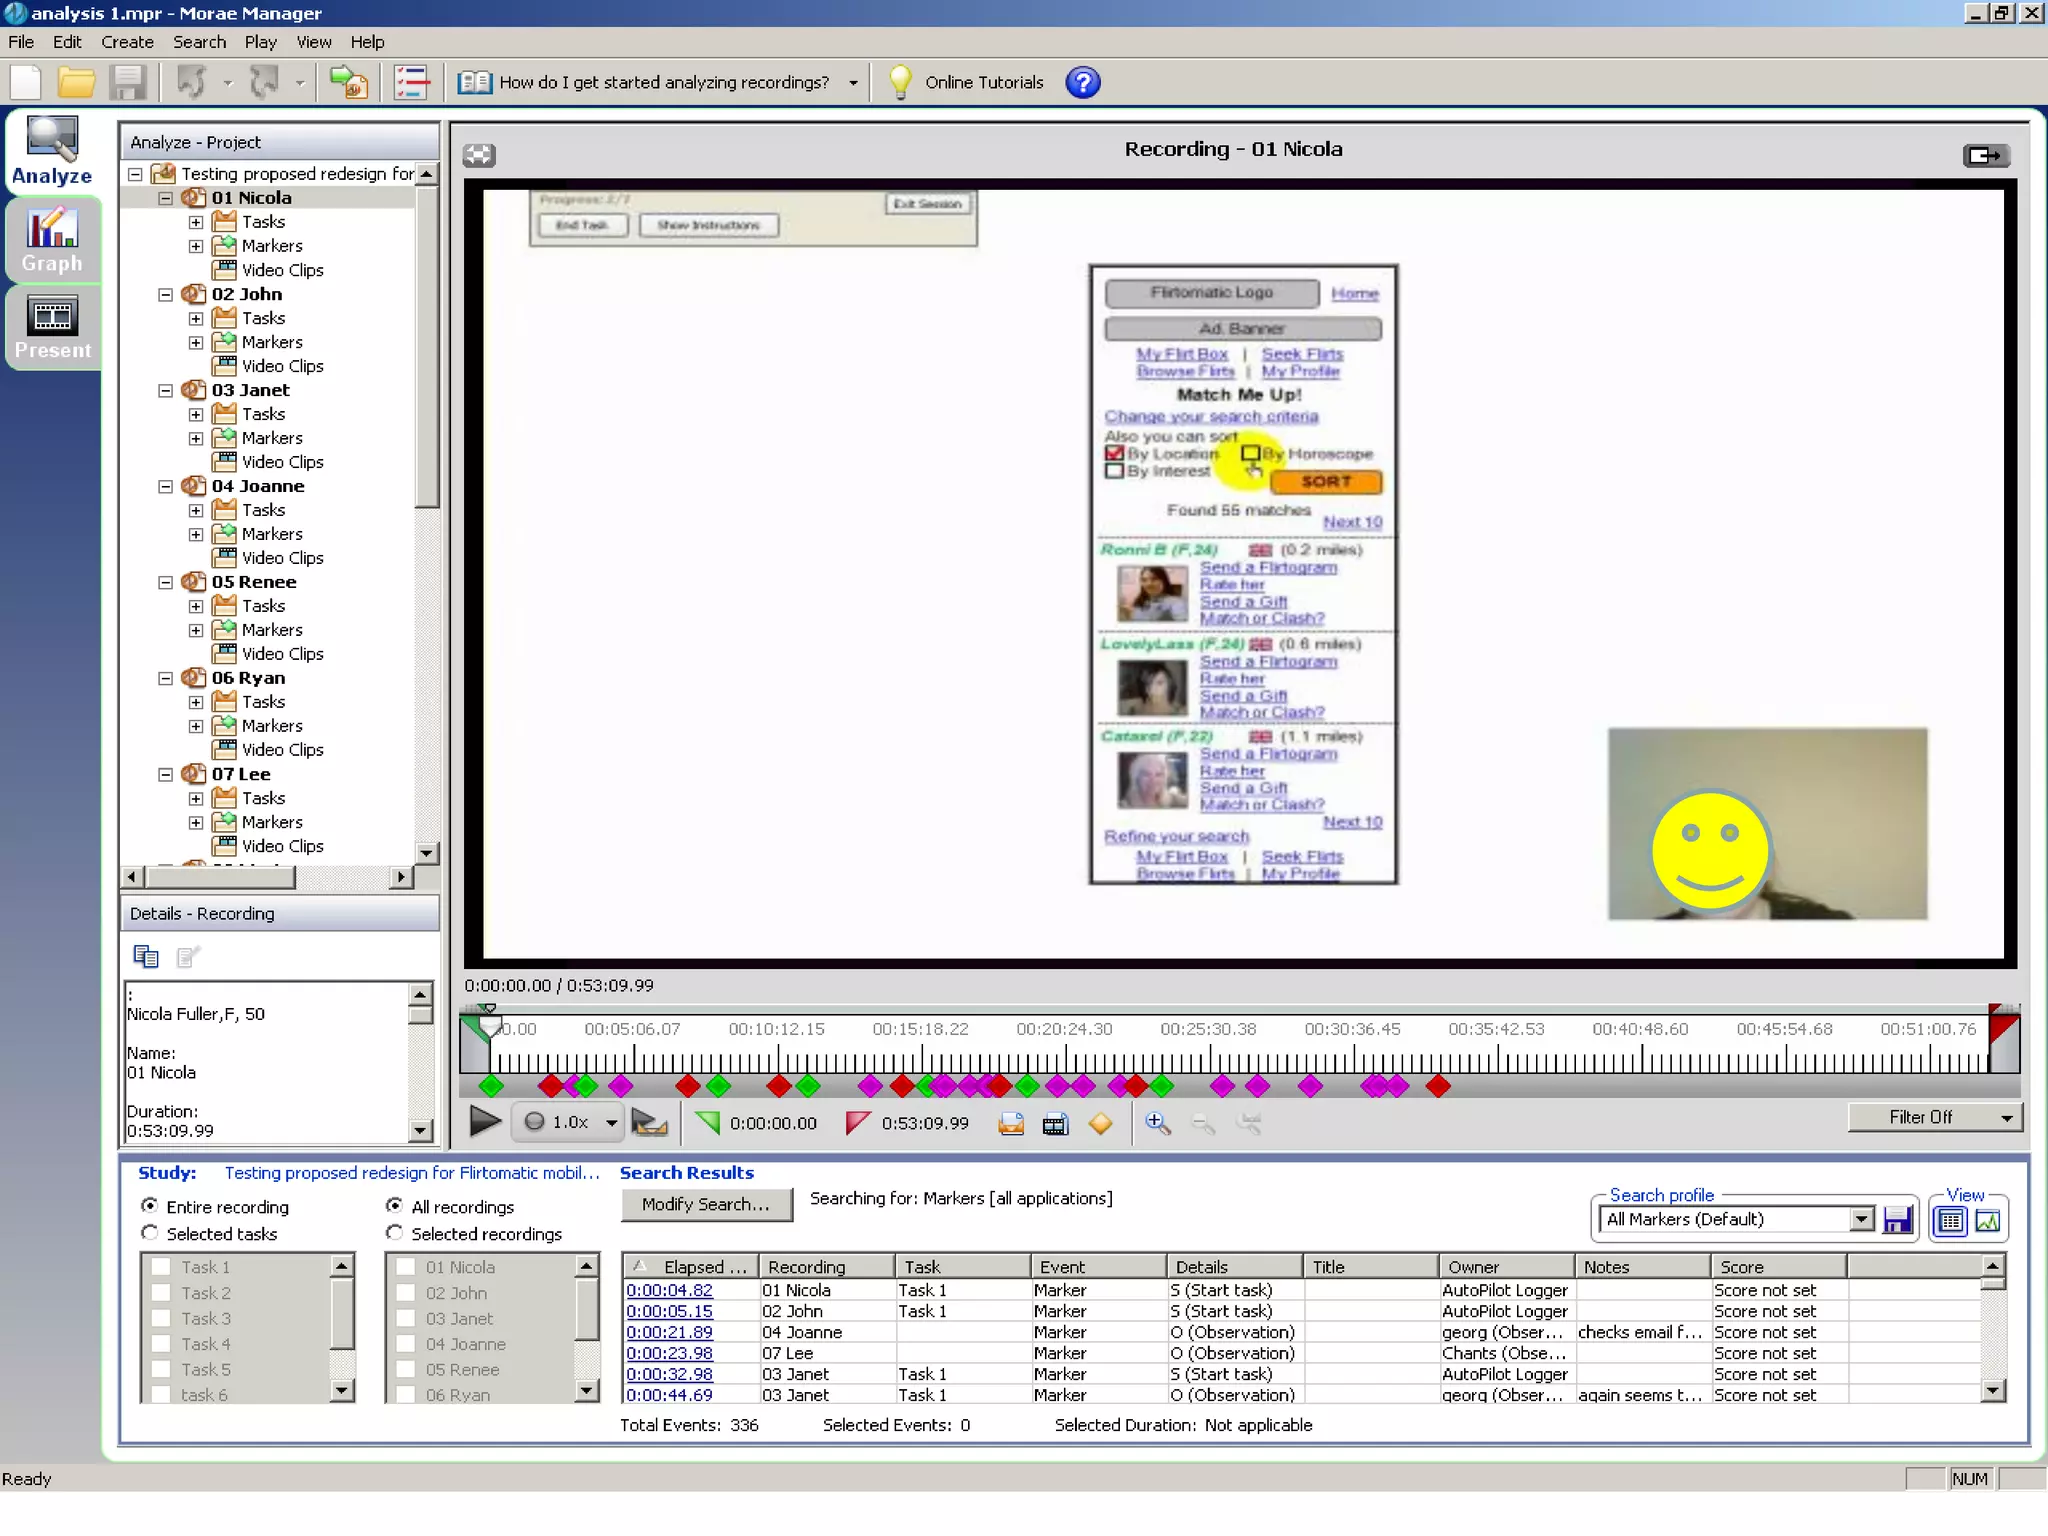Open the File menu
Image resolution: width=2048 pixels, height=1536 pixels.
pyautogui.click(x=21, y=42)
